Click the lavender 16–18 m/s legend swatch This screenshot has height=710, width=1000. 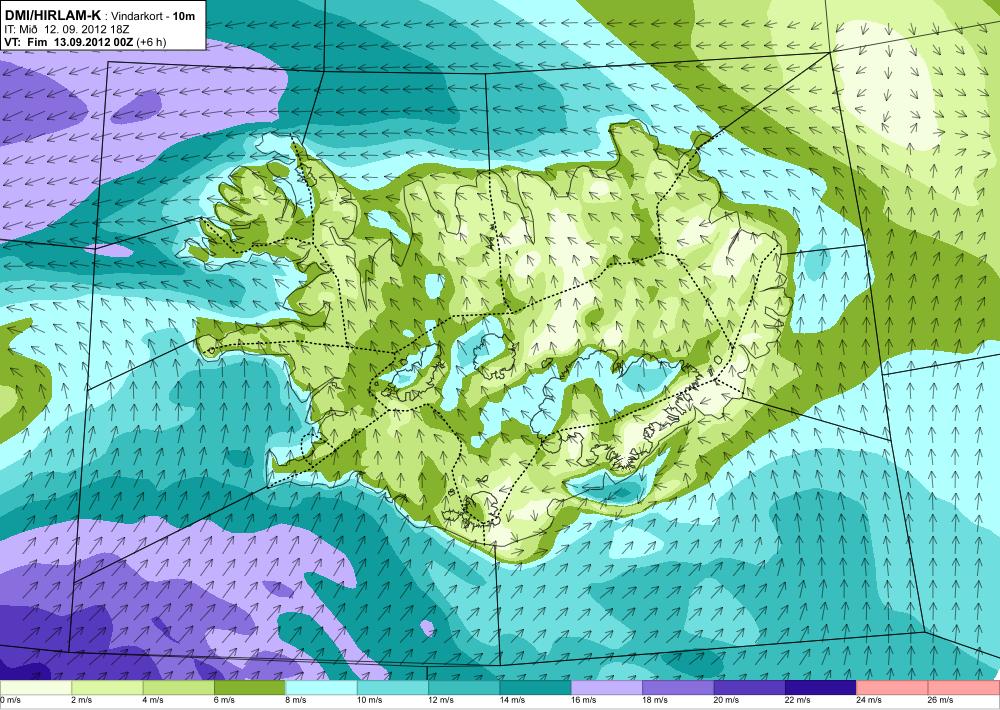coord(607,688)
